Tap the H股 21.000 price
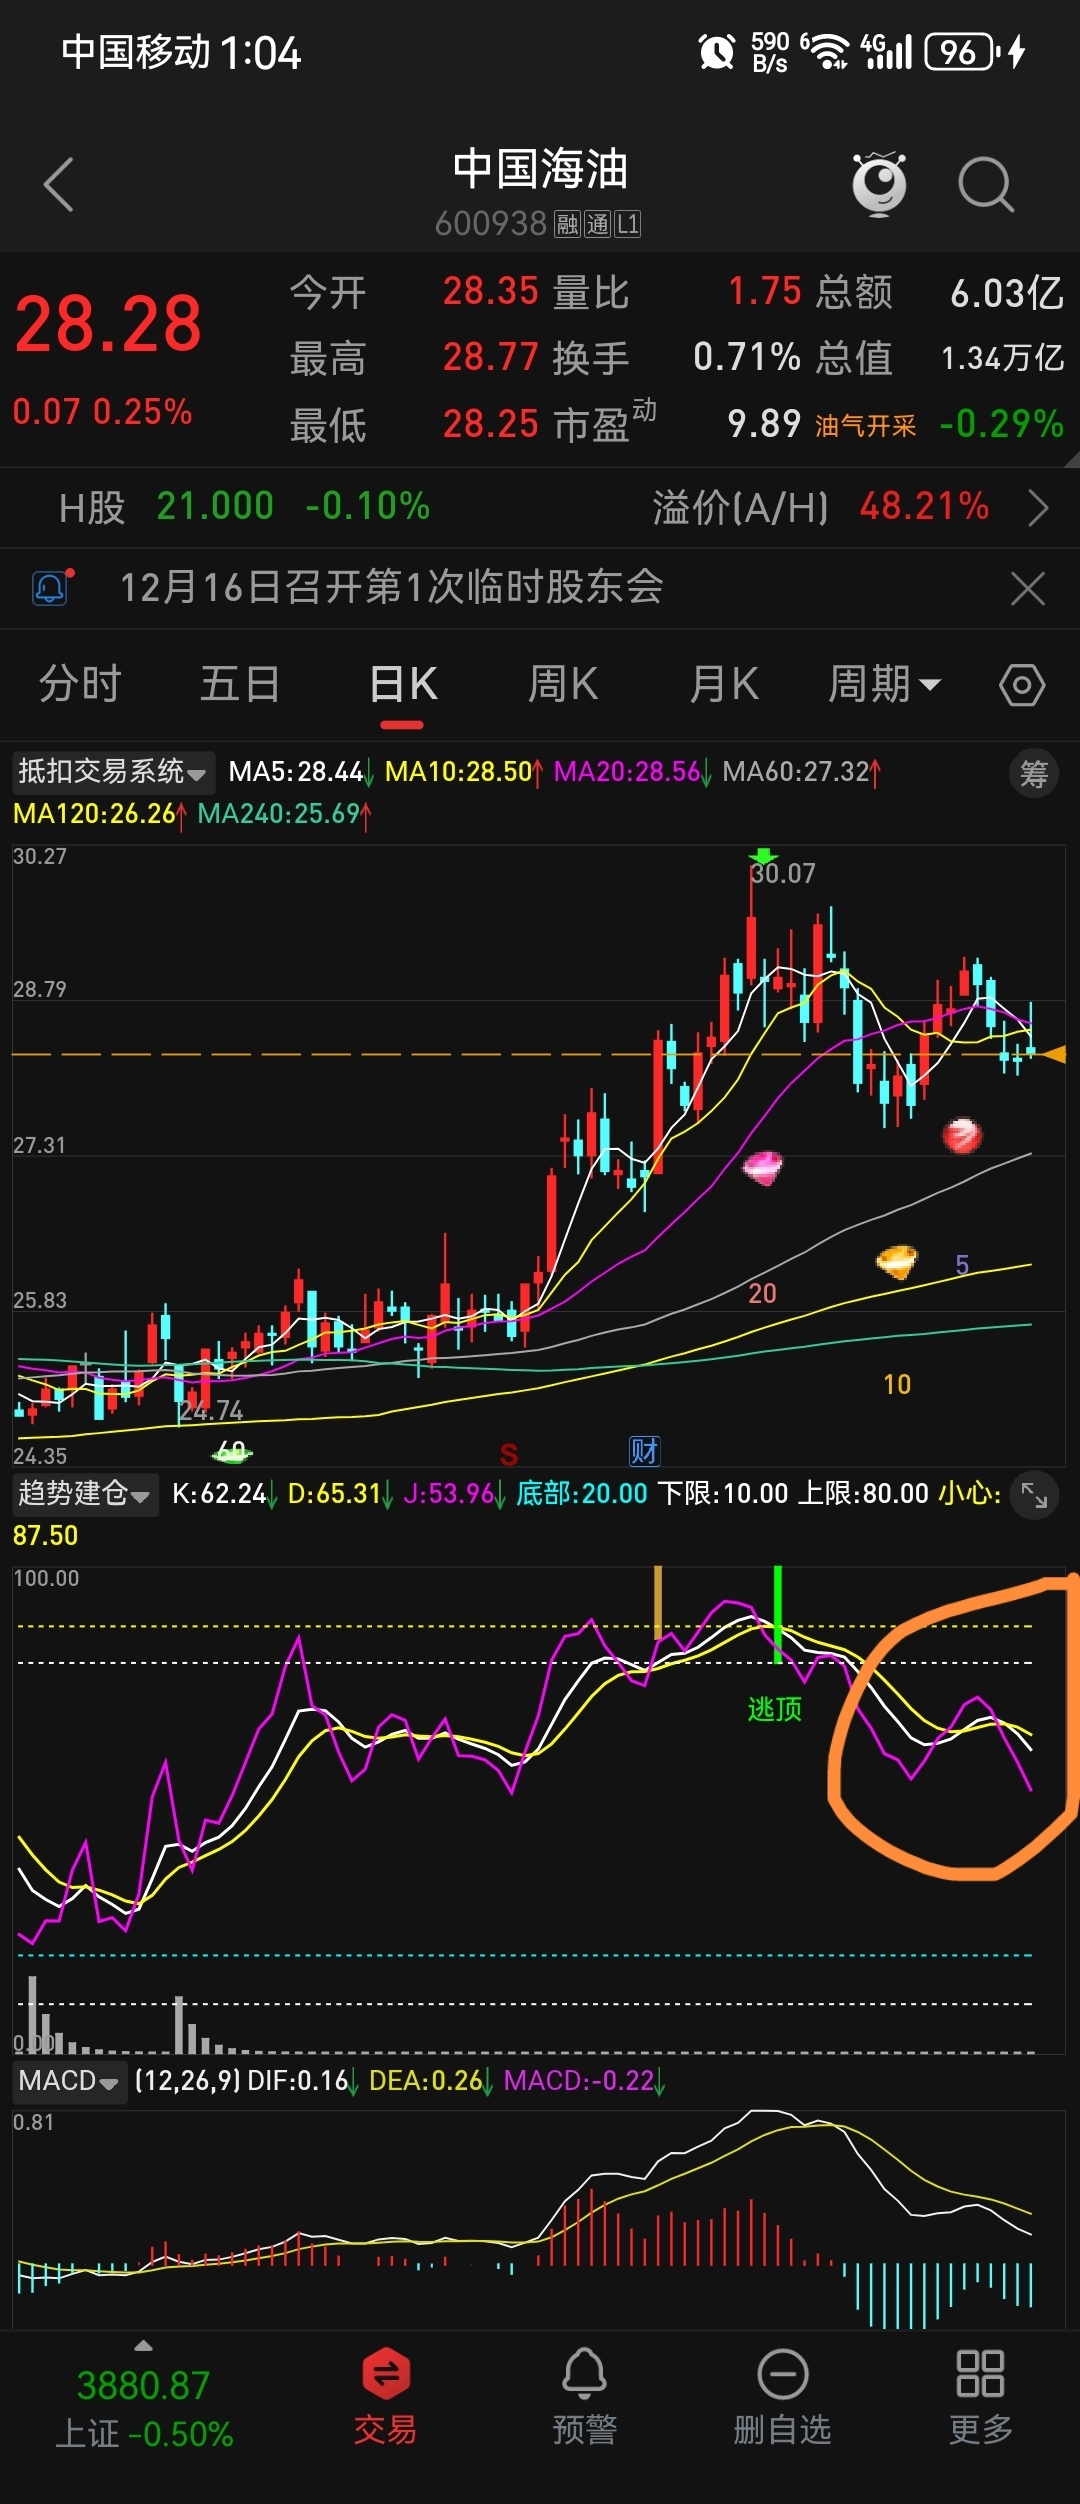Screen dimensions: 1080x2504 [x=215, y=507]
